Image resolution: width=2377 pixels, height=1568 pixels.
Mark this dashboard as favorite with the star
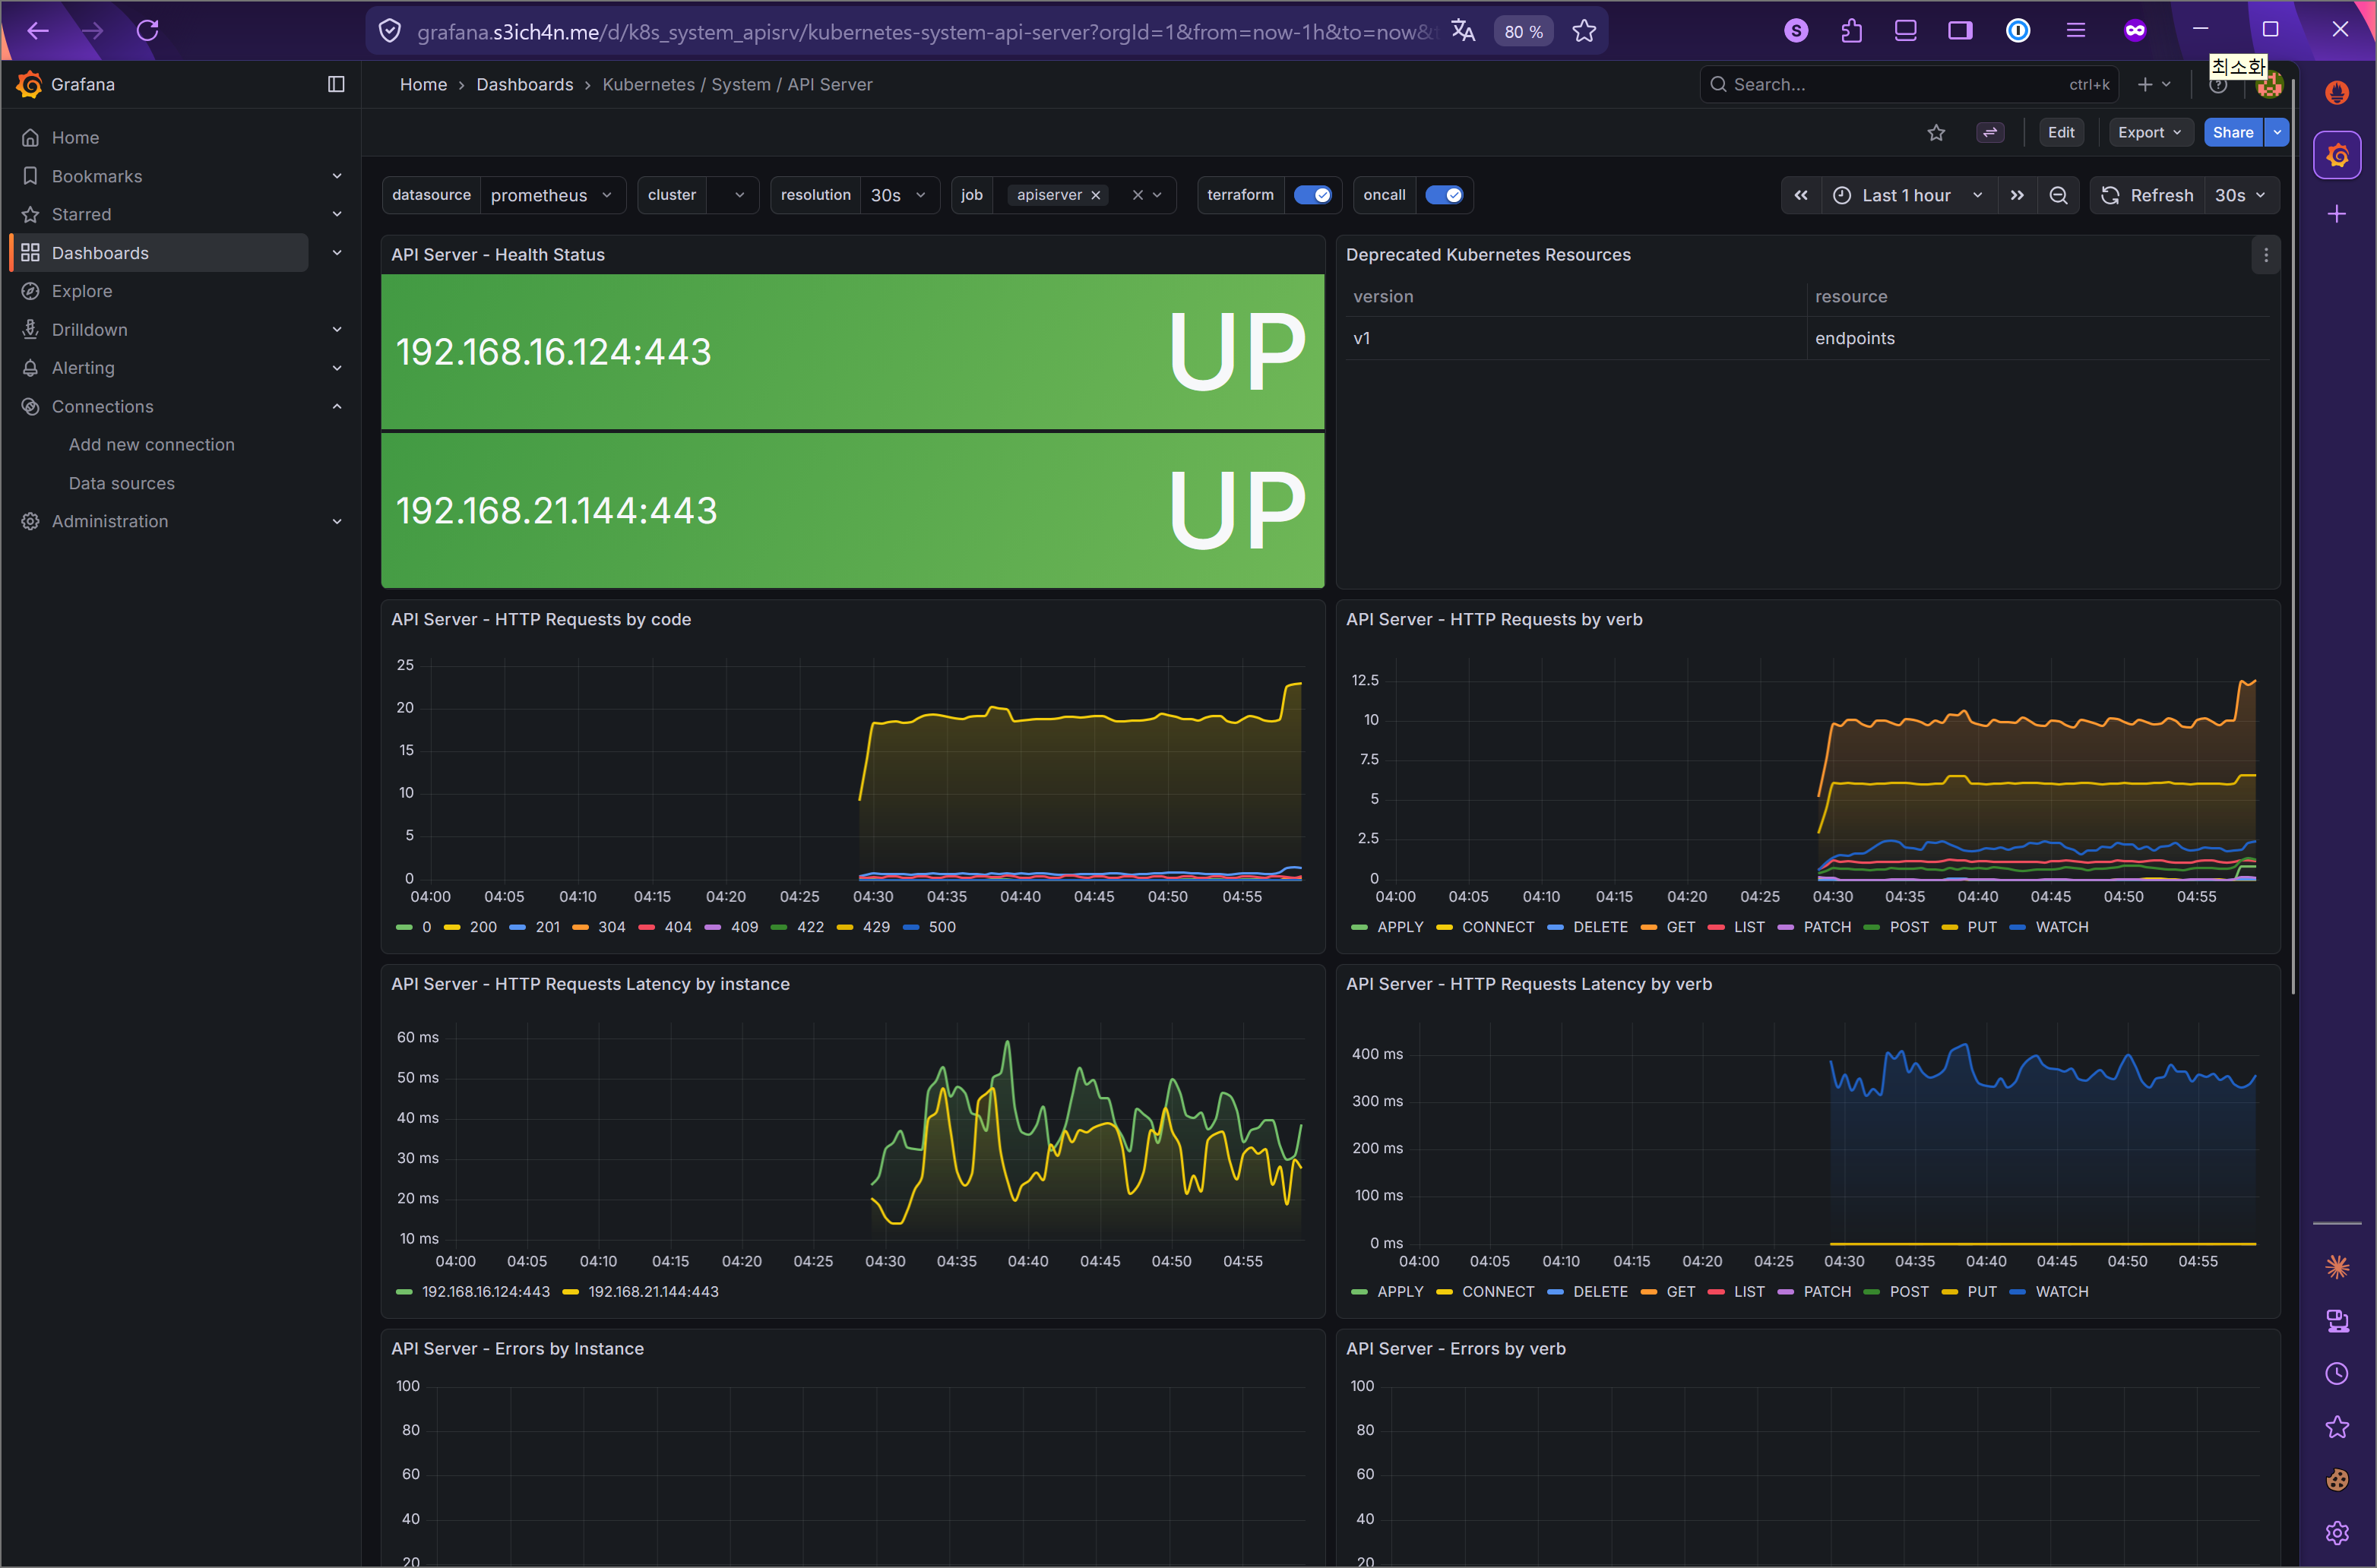[x=1937, y=132]
